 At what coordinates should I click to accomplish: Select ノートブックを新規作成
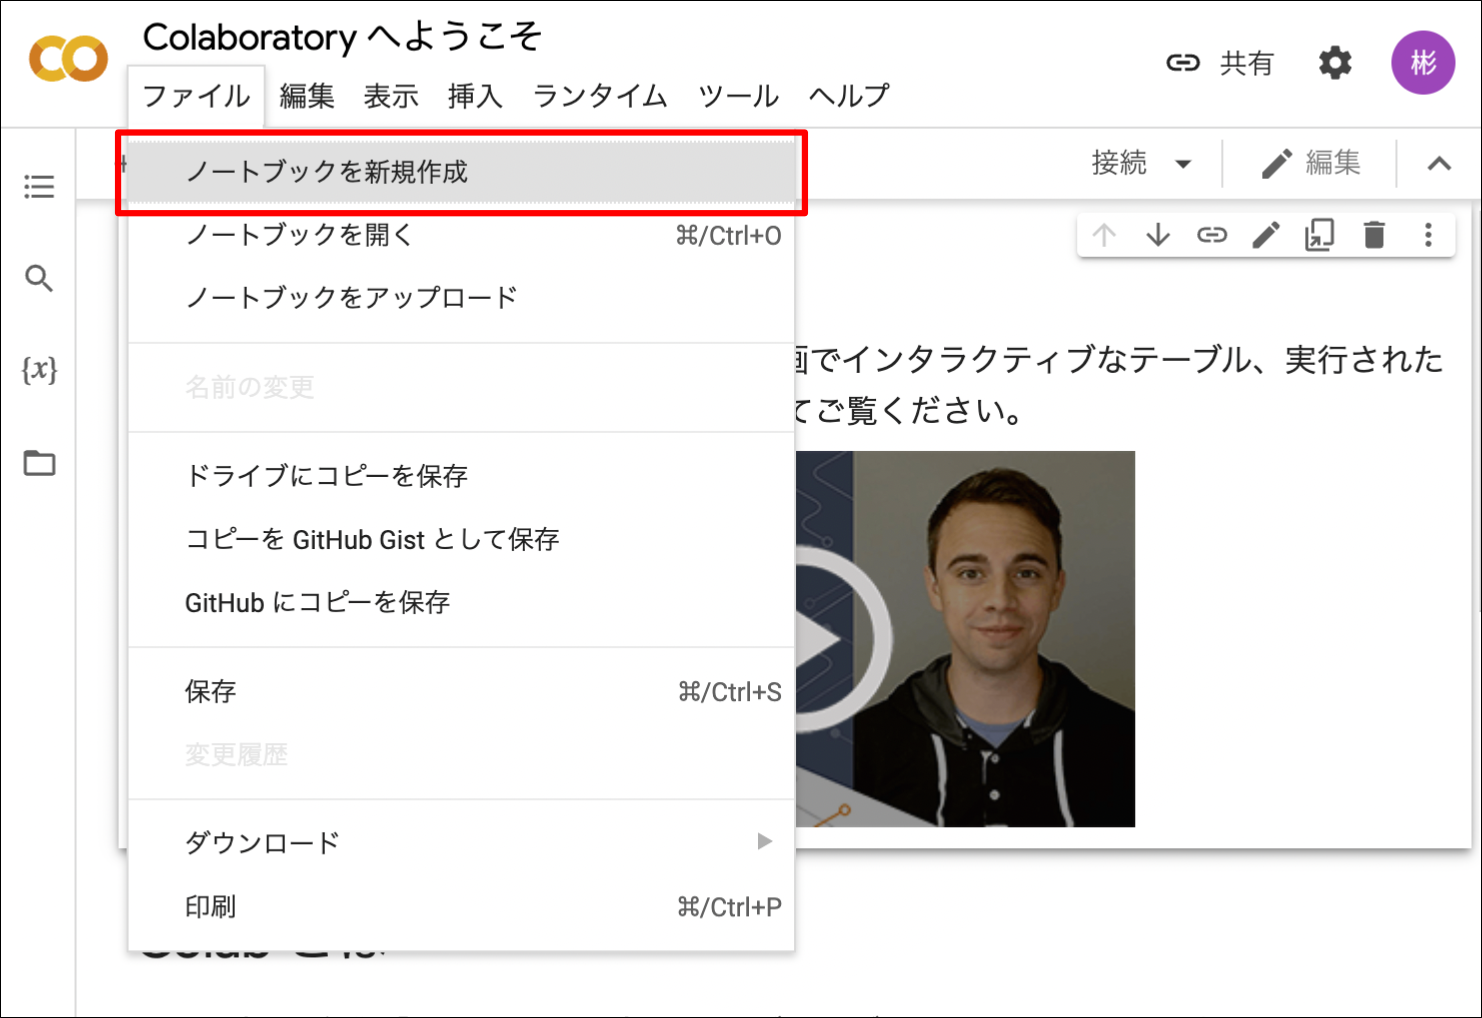pos(461,172)
